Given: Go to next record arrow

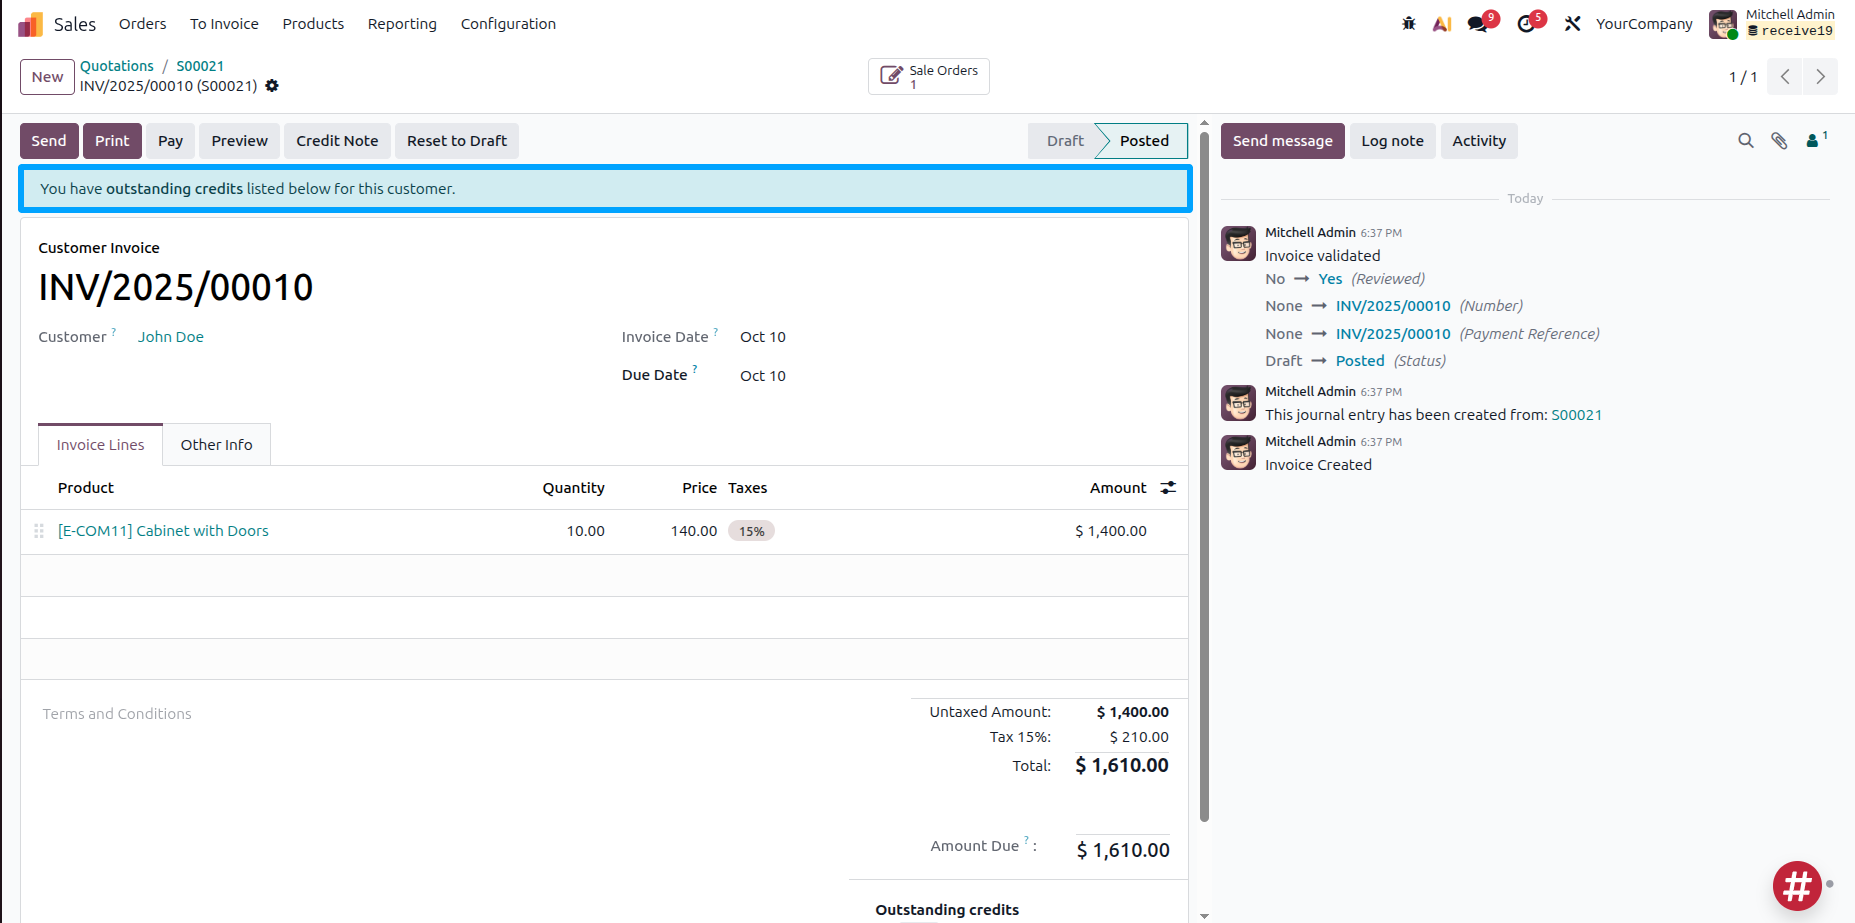Looking at the screenshot, I should click(1820, 77).
